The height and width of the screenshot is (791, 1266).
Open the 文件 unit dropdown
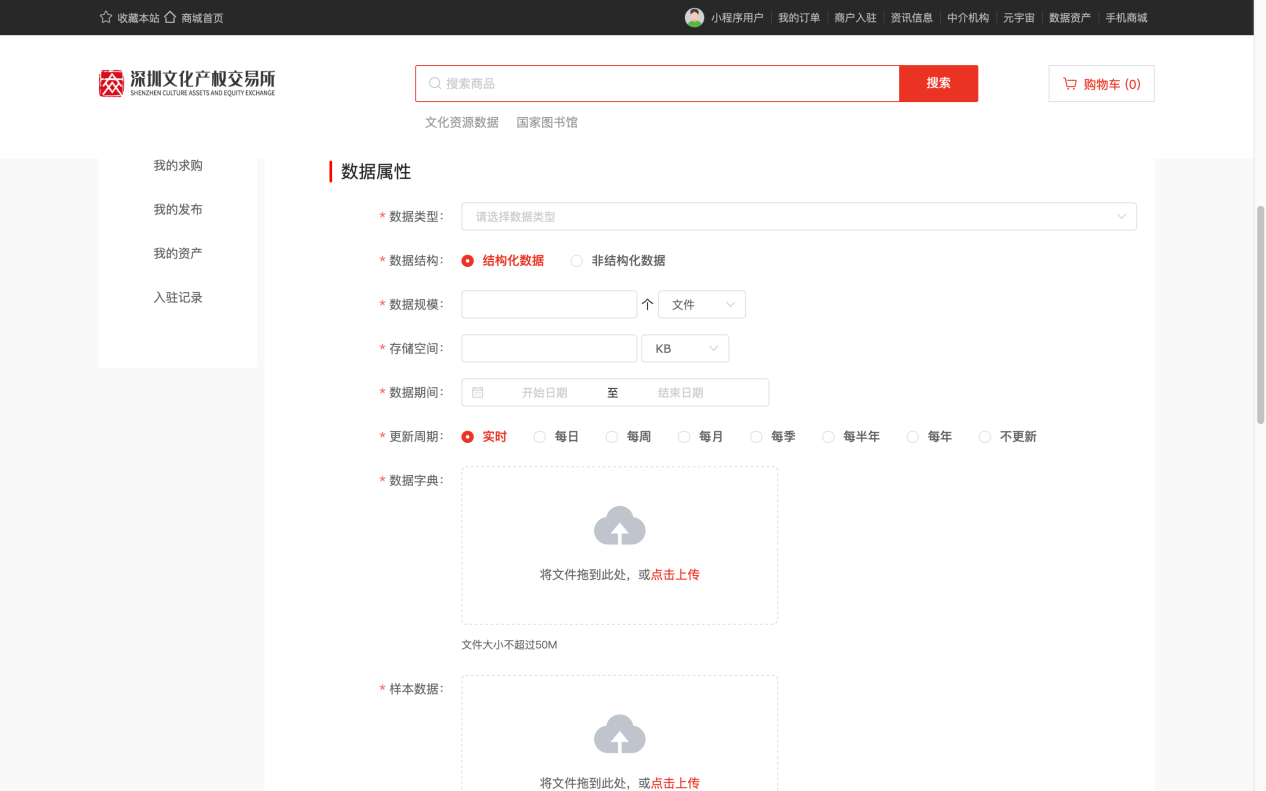(702, 304)
